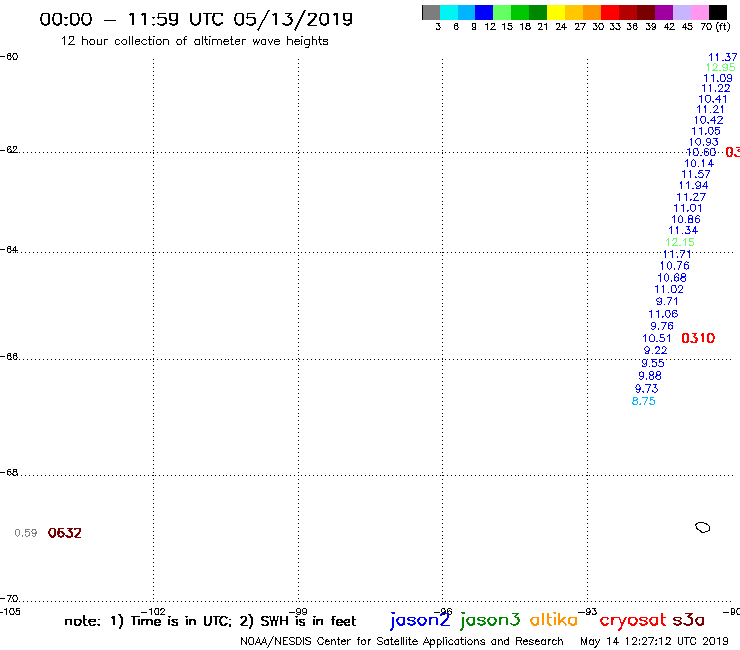Select the wave height value 11.57
Screen dimensions: 740x650
coord(696,174)
